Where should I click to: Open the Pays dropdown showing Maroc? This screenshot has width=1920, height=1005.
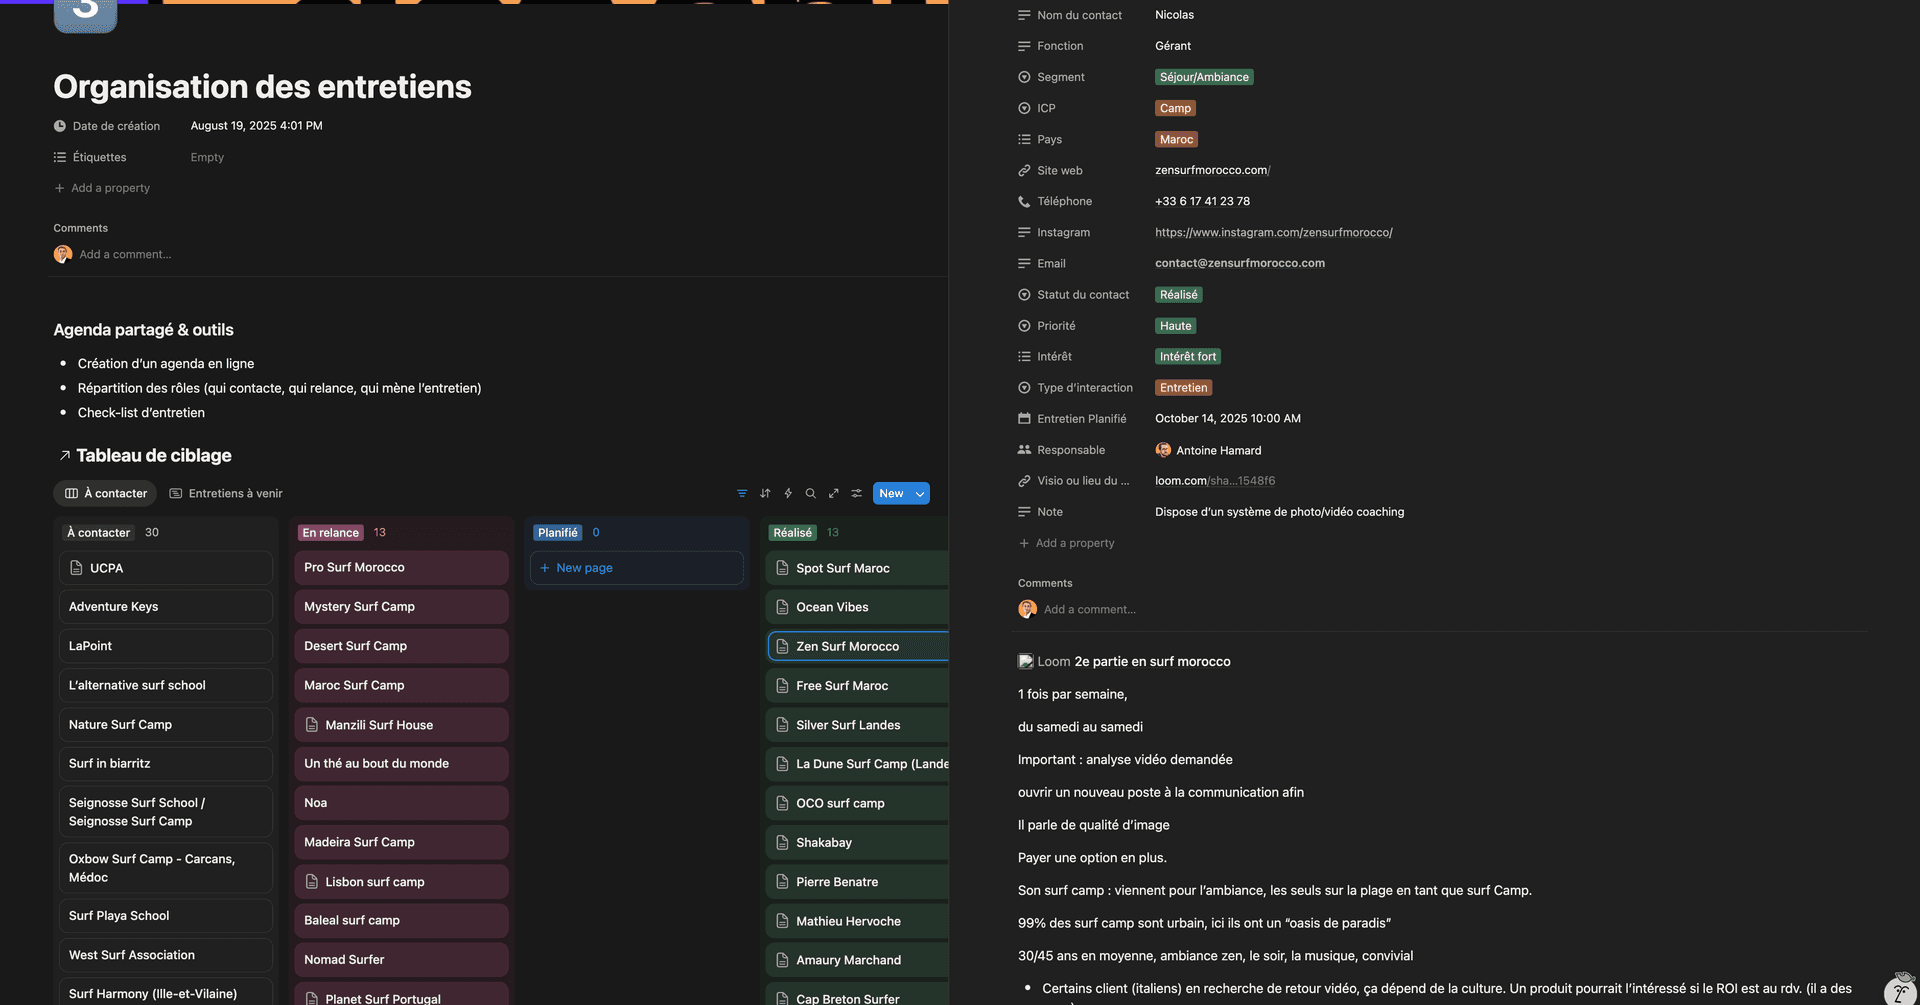1176,139
